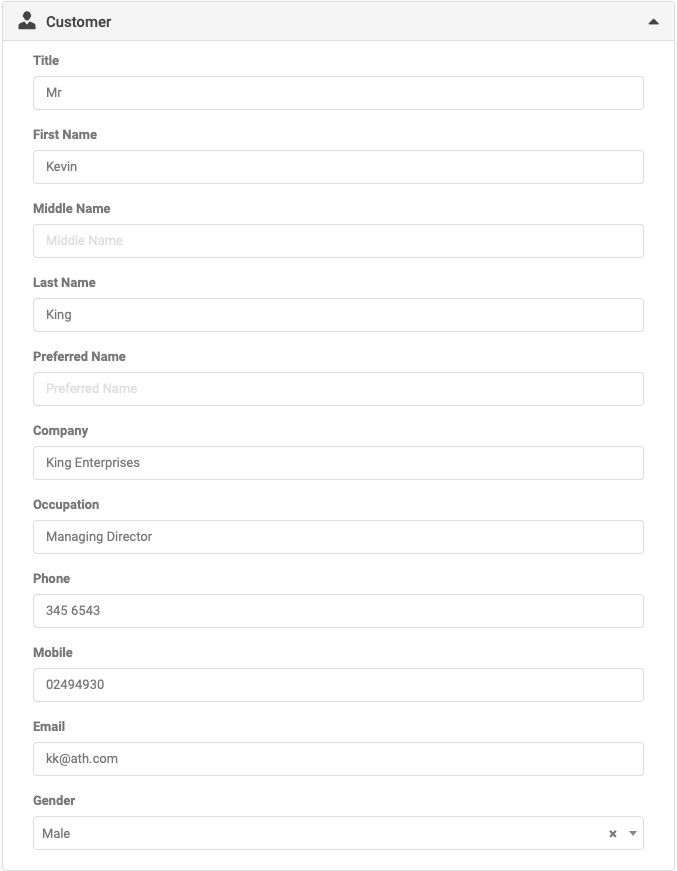Click the empty Preferred Name field
Image resolution: width=677 pixels, height=871 pixels.
(x=338, y=389)
